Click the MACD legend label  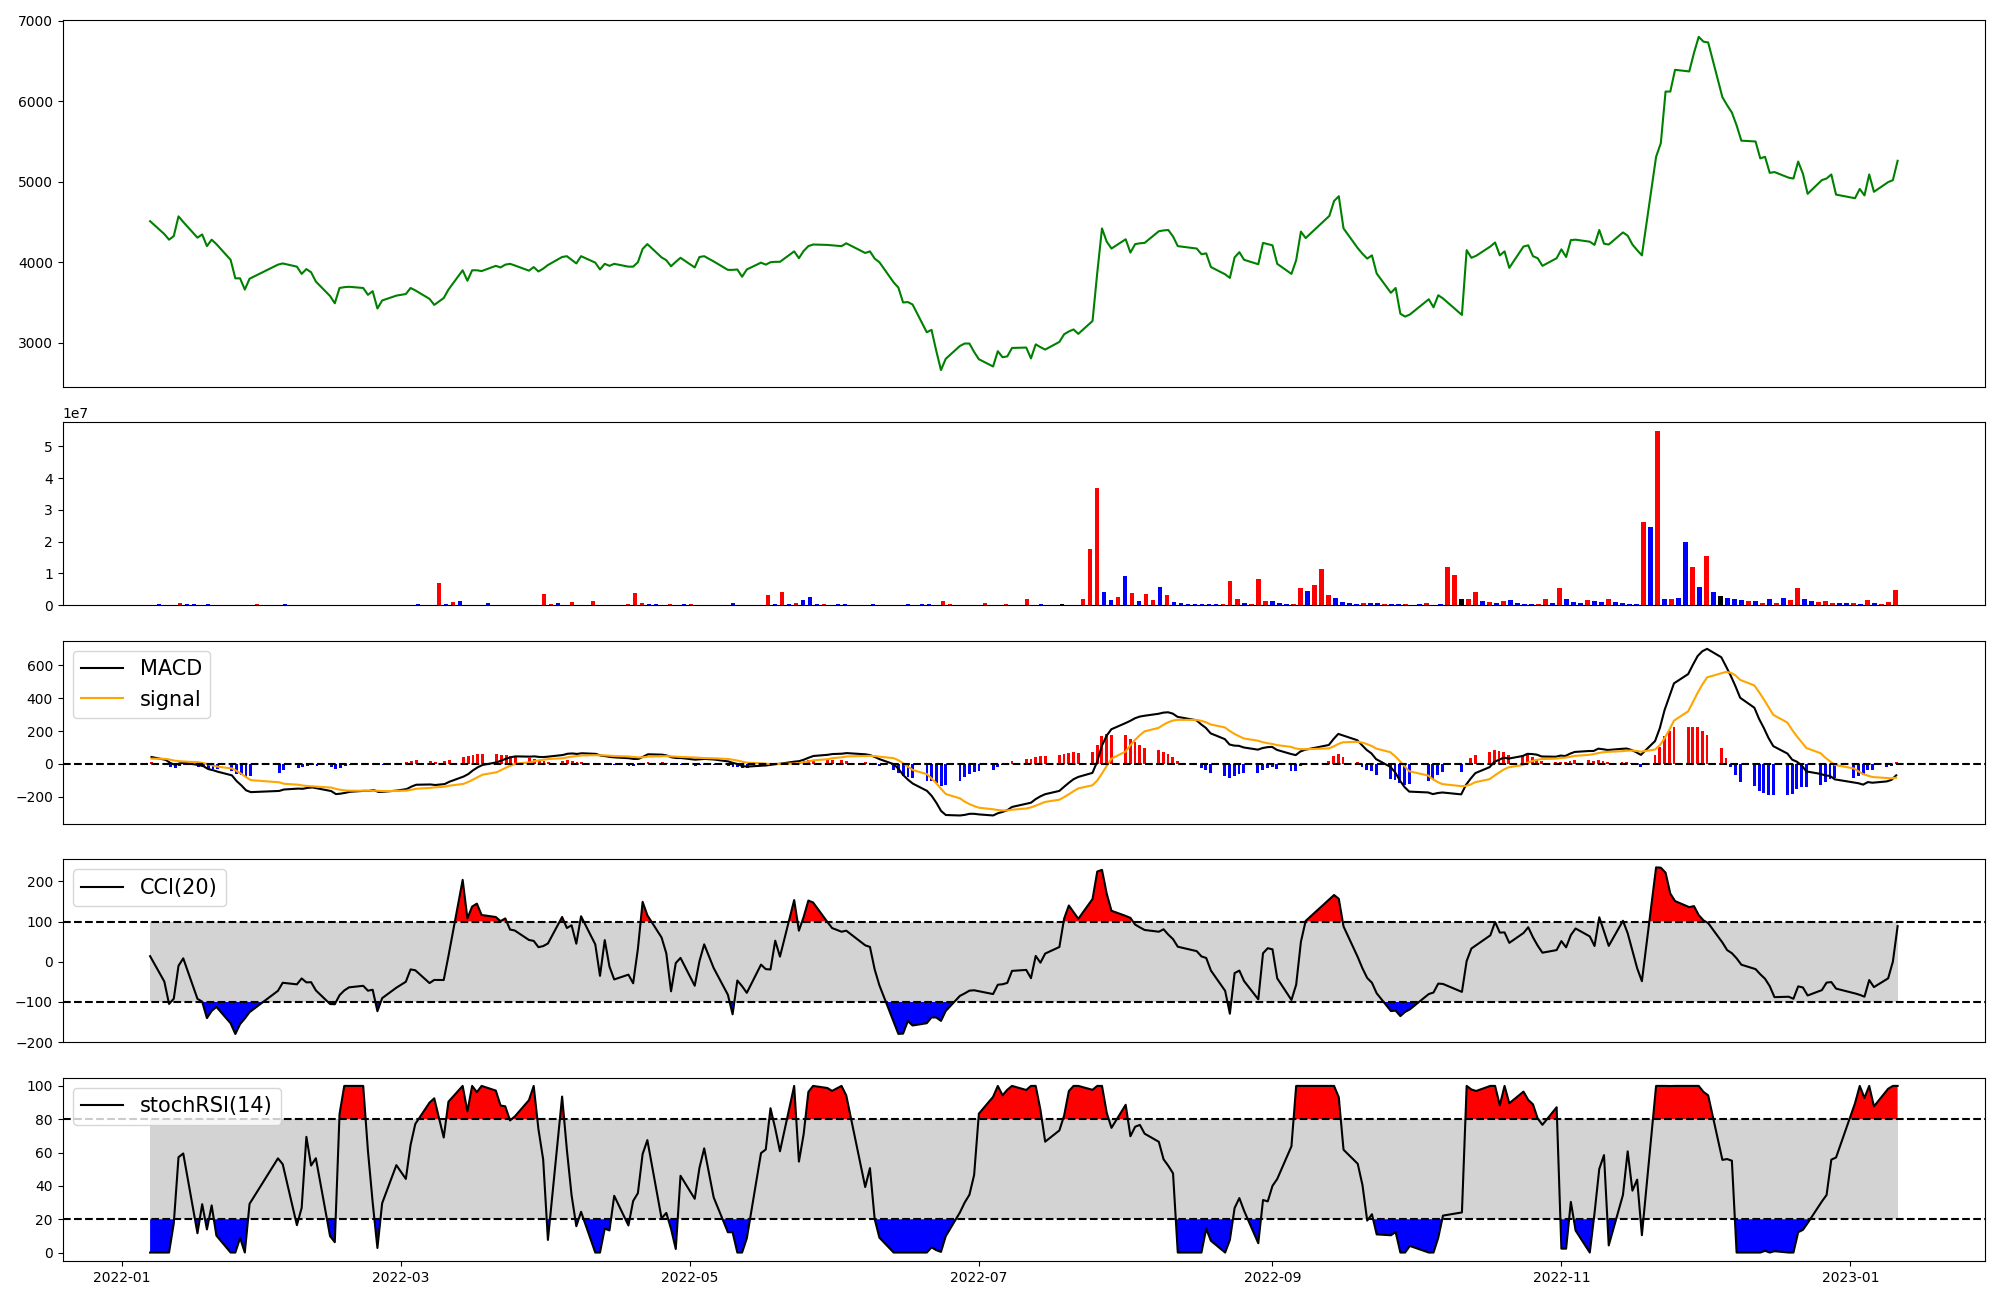click(x=170, y=668)
